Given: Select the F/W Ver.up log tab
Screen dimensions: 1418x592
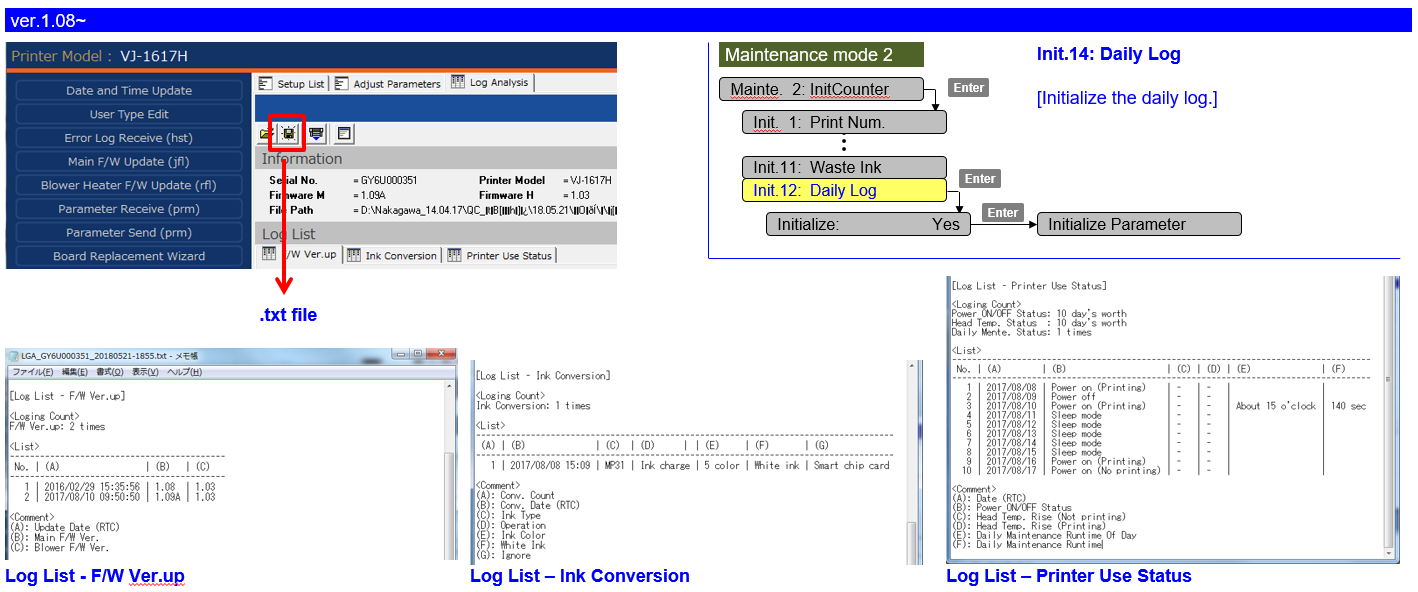Looking at the screenshot, I should 300,255.
